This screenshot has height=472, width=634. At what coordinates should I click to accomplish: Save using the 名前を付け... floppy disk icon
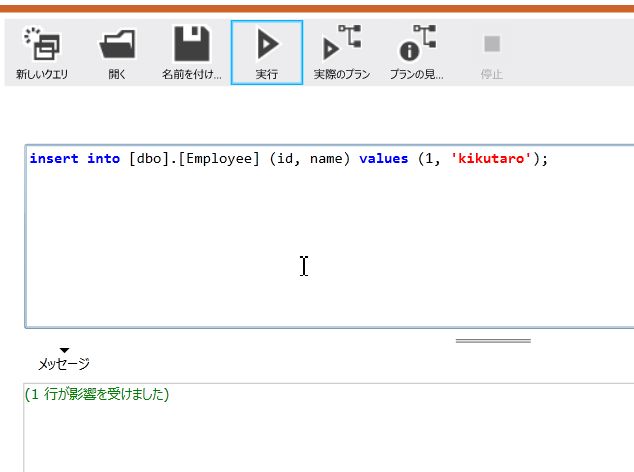[192, 44]
